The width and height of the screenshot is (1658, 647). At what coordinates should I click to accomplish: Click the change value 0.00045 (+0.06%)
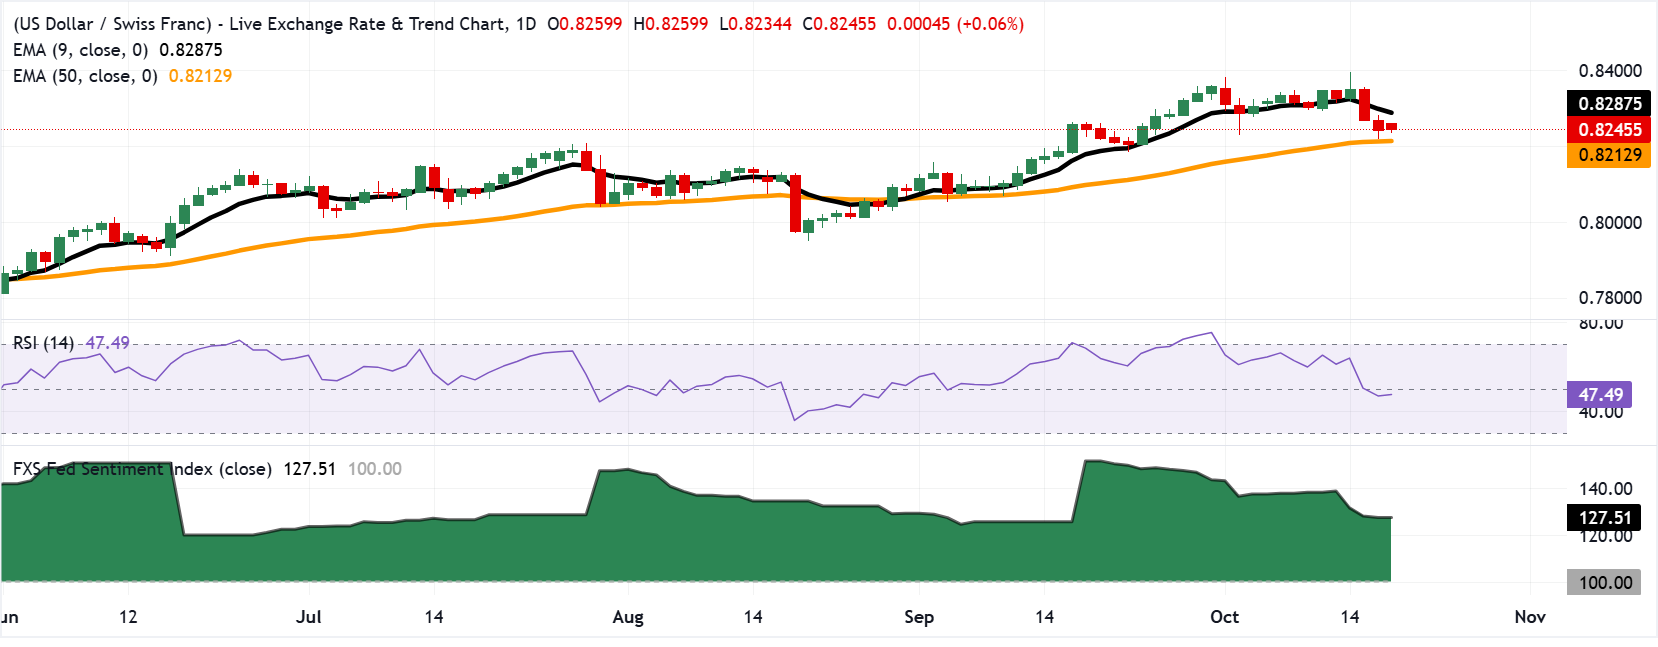pos(956,24)
